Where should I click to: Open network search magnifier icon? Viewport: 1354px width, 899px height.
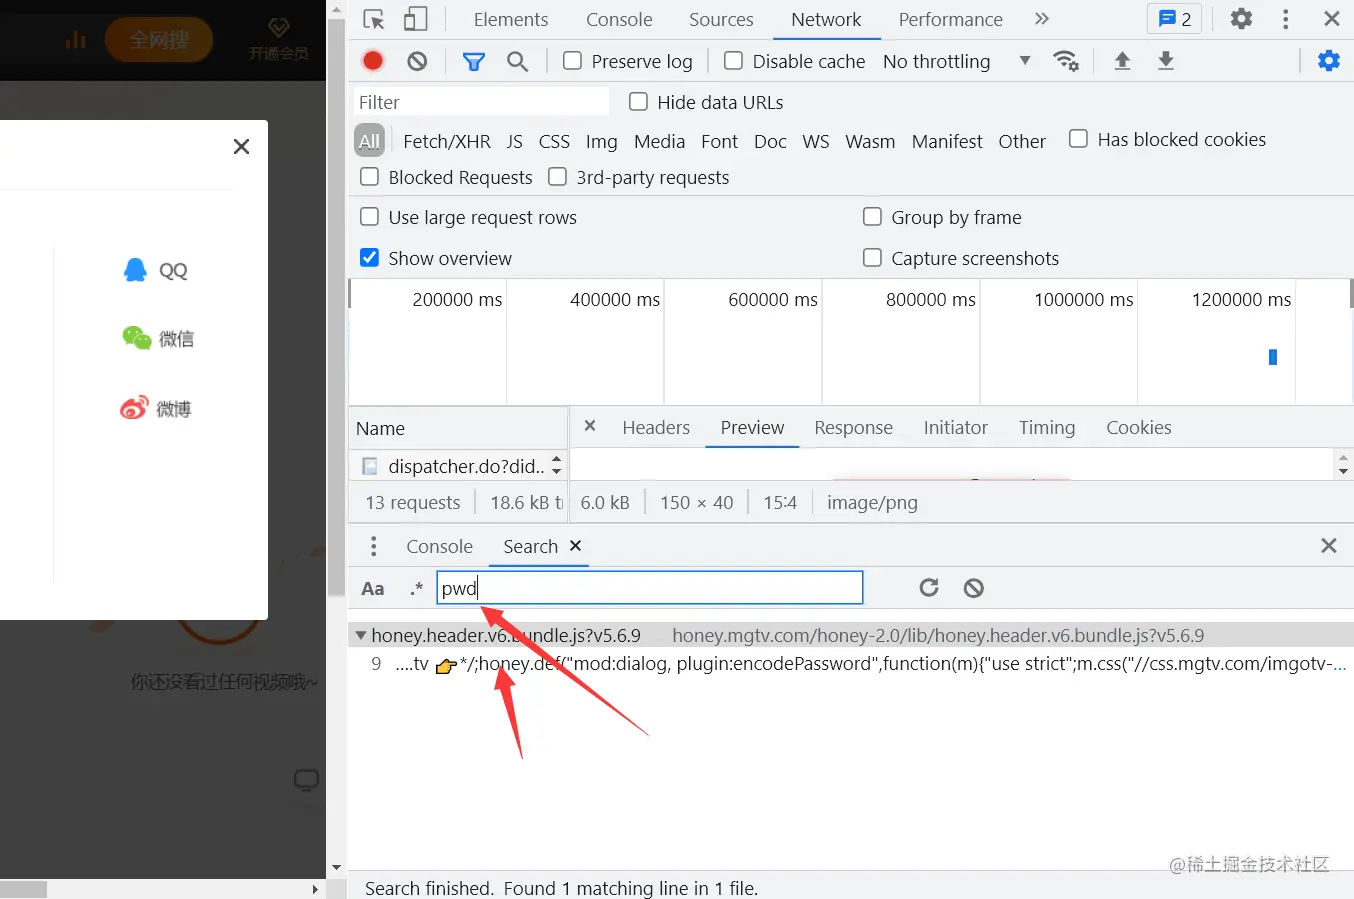[517, 62]
